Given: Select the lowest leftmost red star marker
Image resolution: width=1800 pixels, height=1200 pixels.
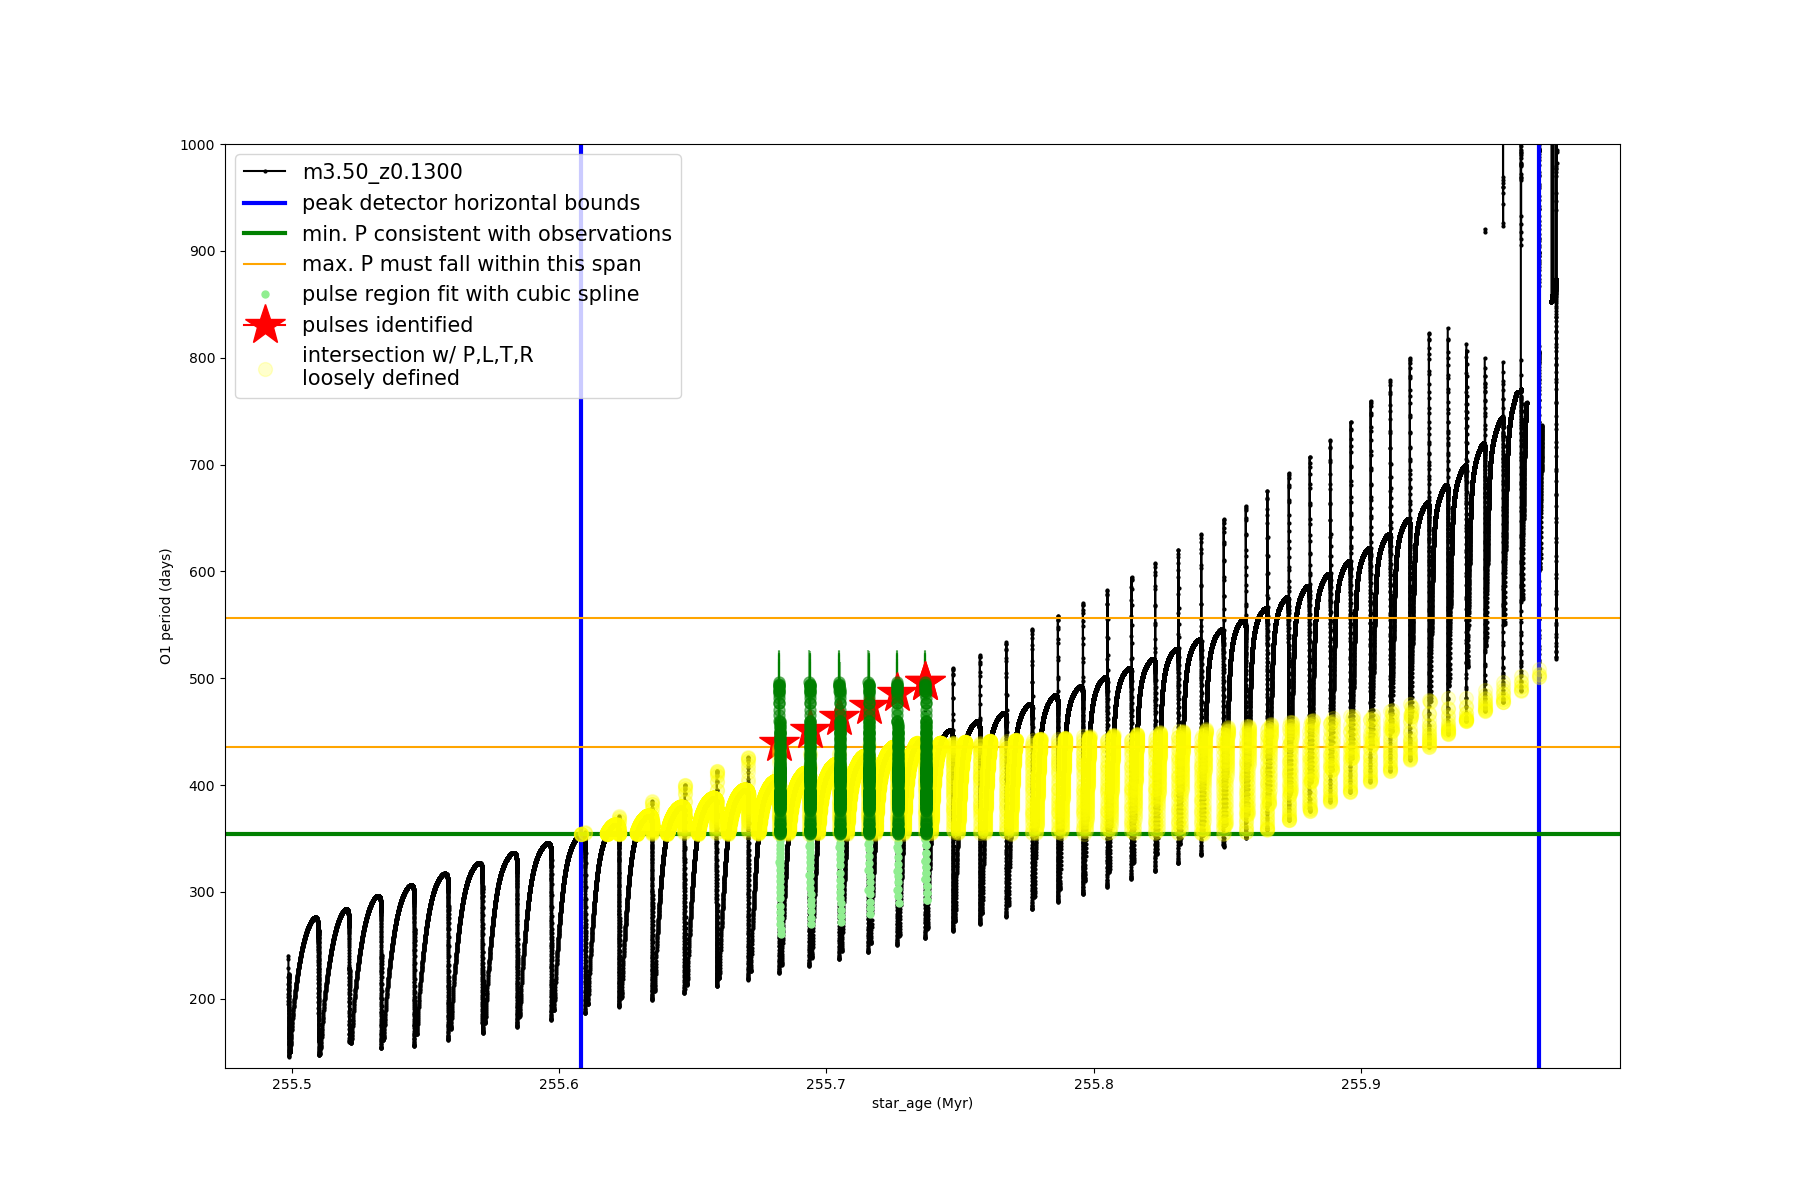Looking at the screenshot, I should coord(779,743).
